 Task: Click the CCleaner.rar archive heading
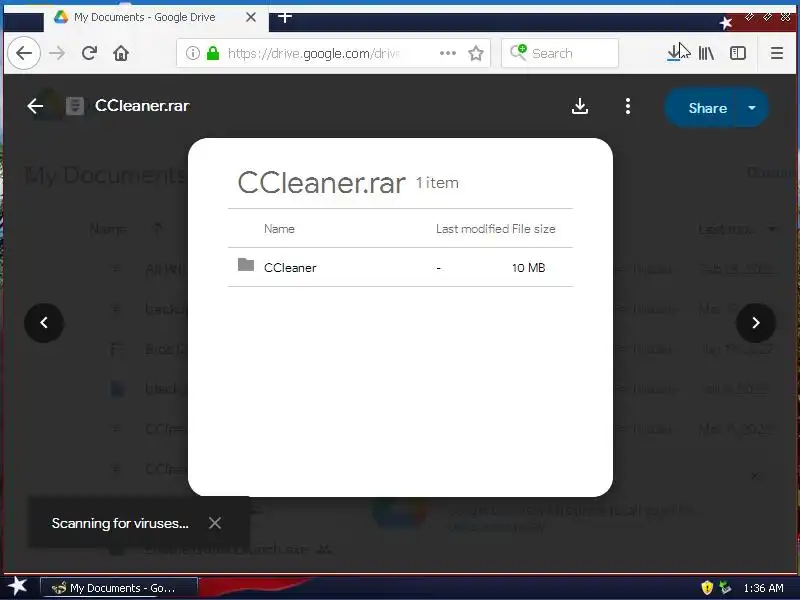(321, 183)
